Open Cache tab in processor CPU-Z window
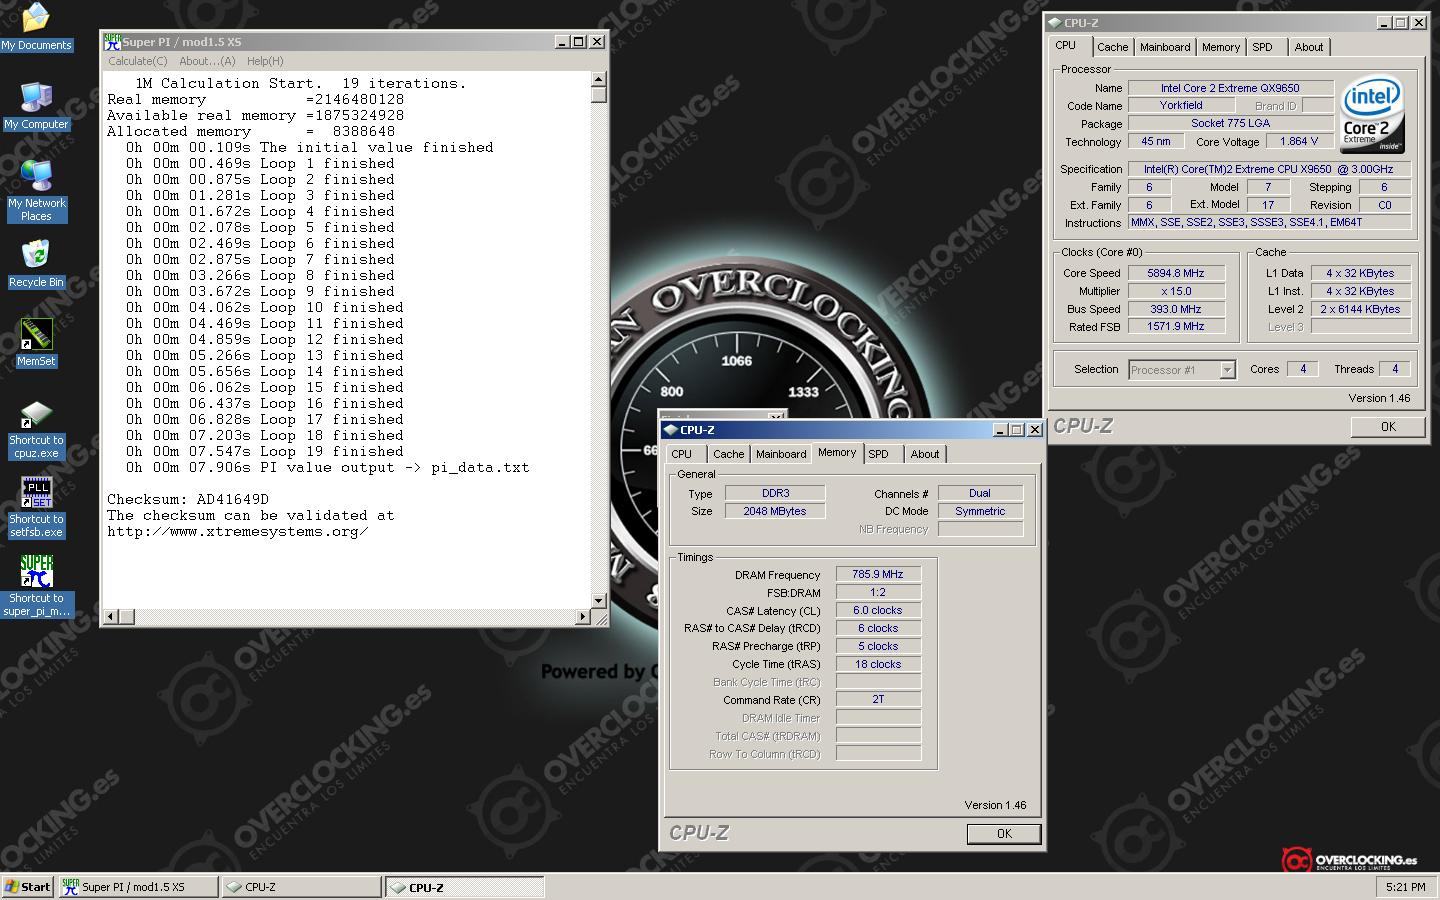The height and width of the screenshot is (900, 1440). [x=1112, y=47]
